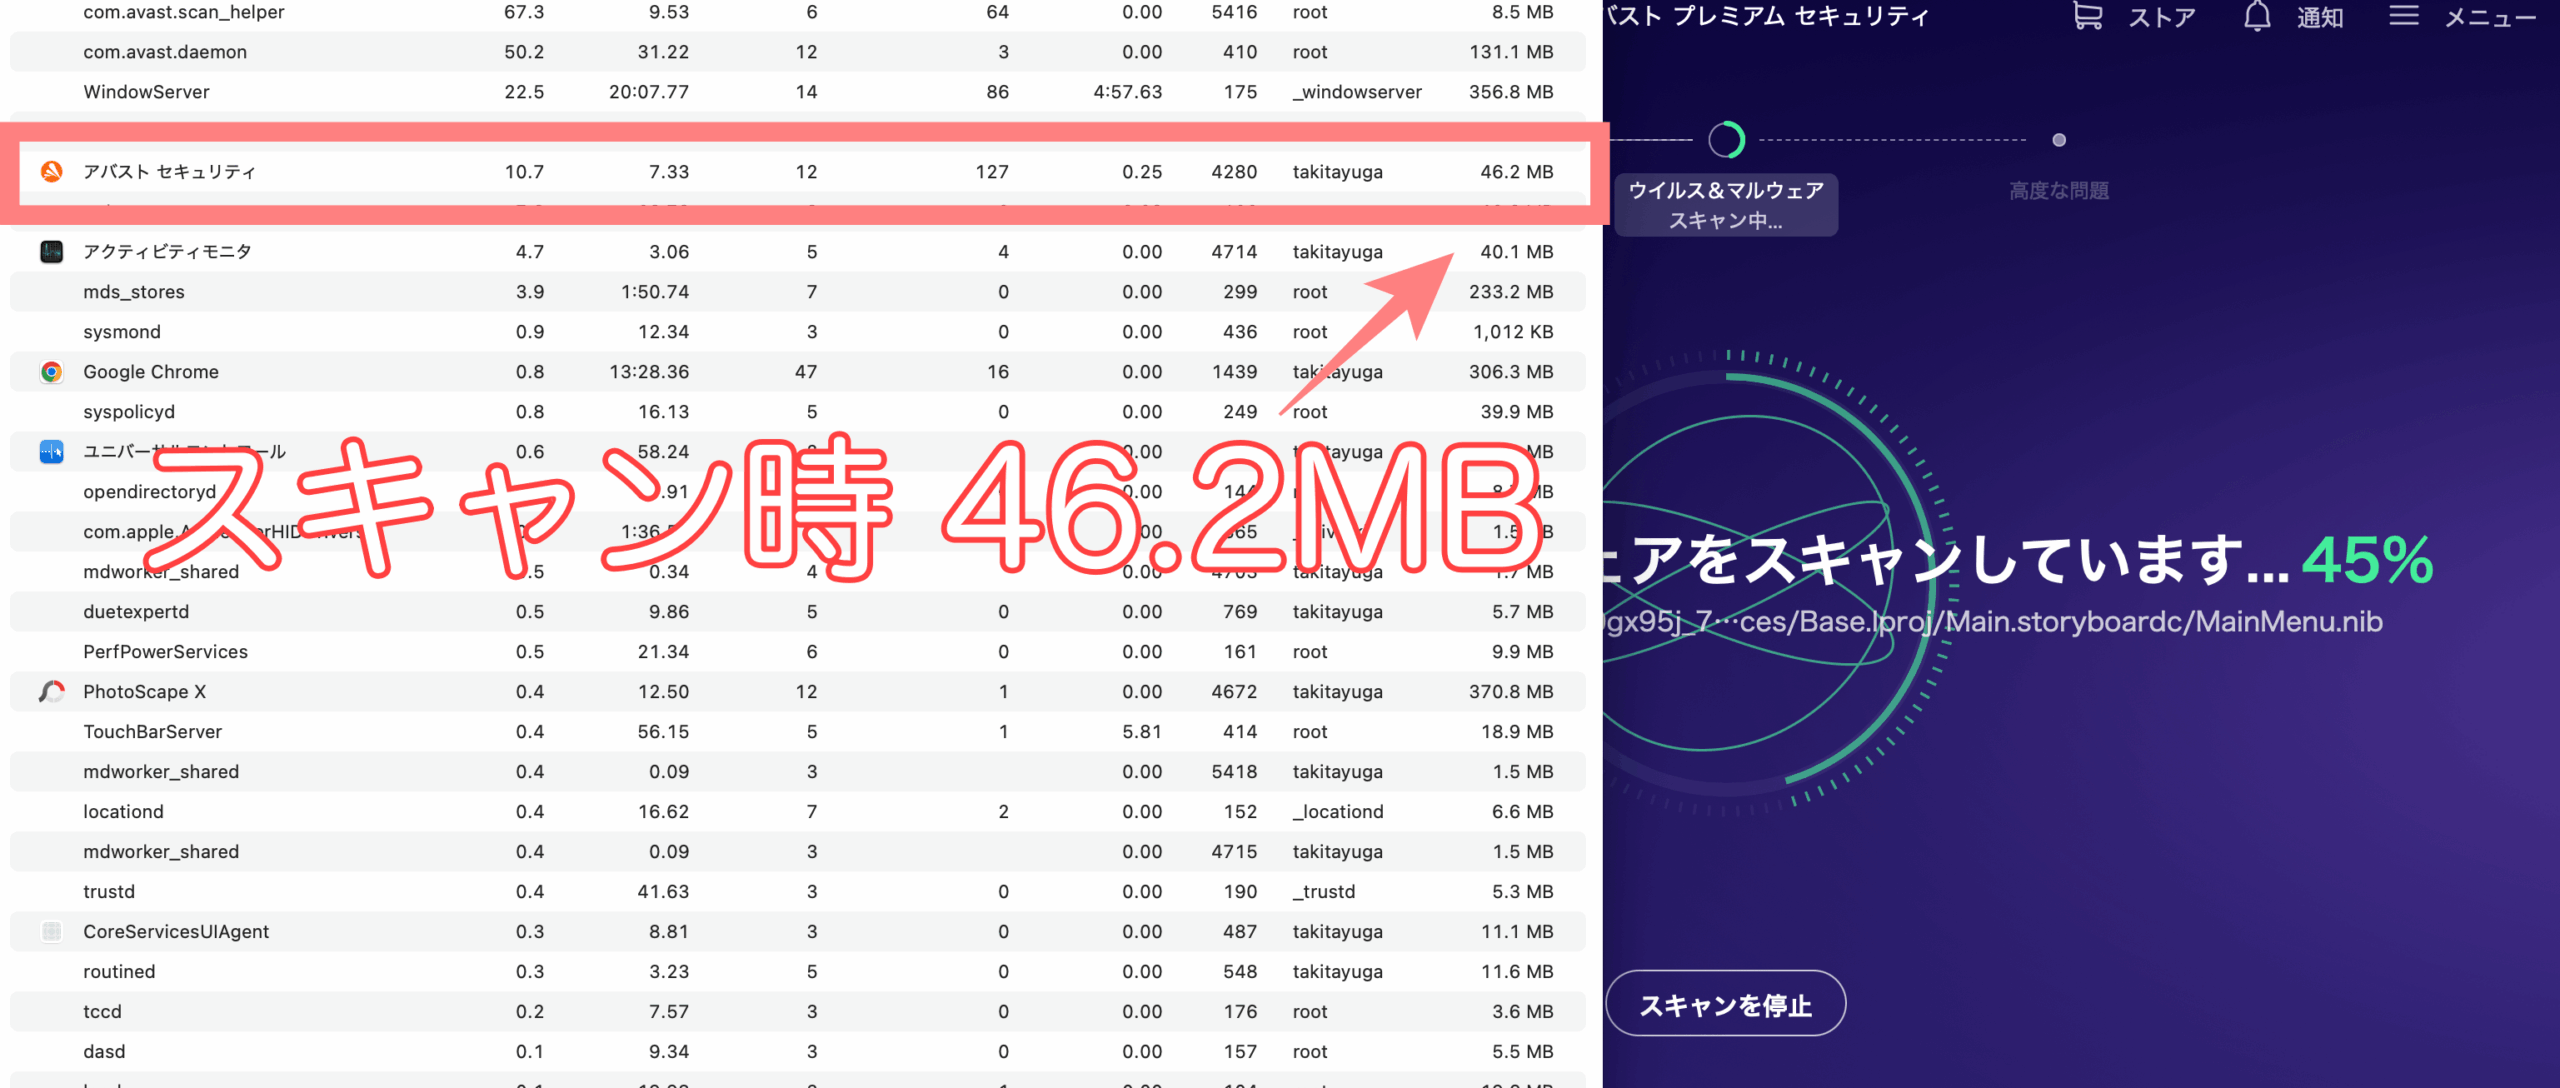
Task: Click the 46.2 MB memory value
Action: tap(1516, 171)
